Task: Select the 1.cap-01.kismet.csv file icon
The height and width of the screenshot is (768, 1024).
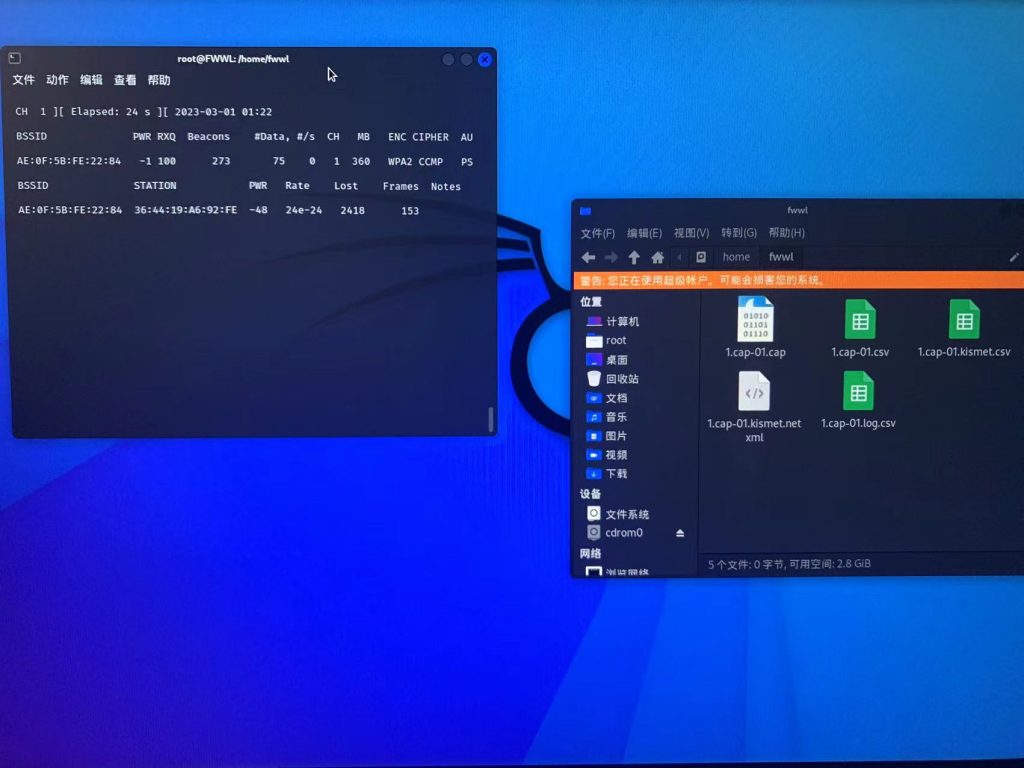Action: click(x=964, y=319)
